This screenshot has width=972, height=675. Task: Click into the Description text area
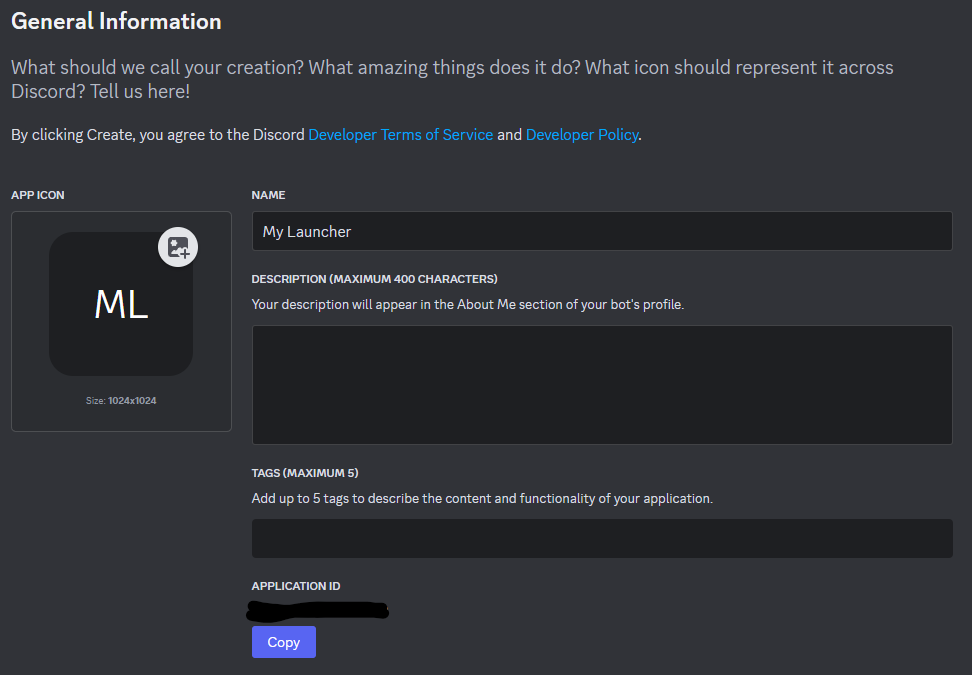(602, 385)
